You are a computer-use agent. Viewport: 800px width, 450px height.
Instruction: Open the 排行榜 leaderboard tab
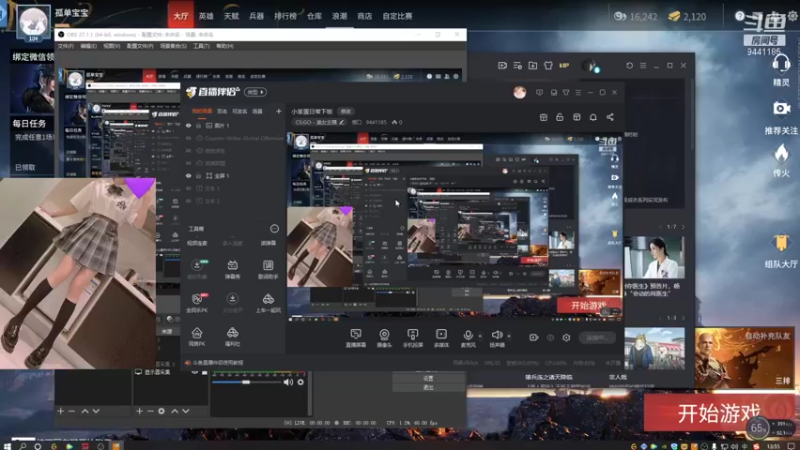point(285,16)
